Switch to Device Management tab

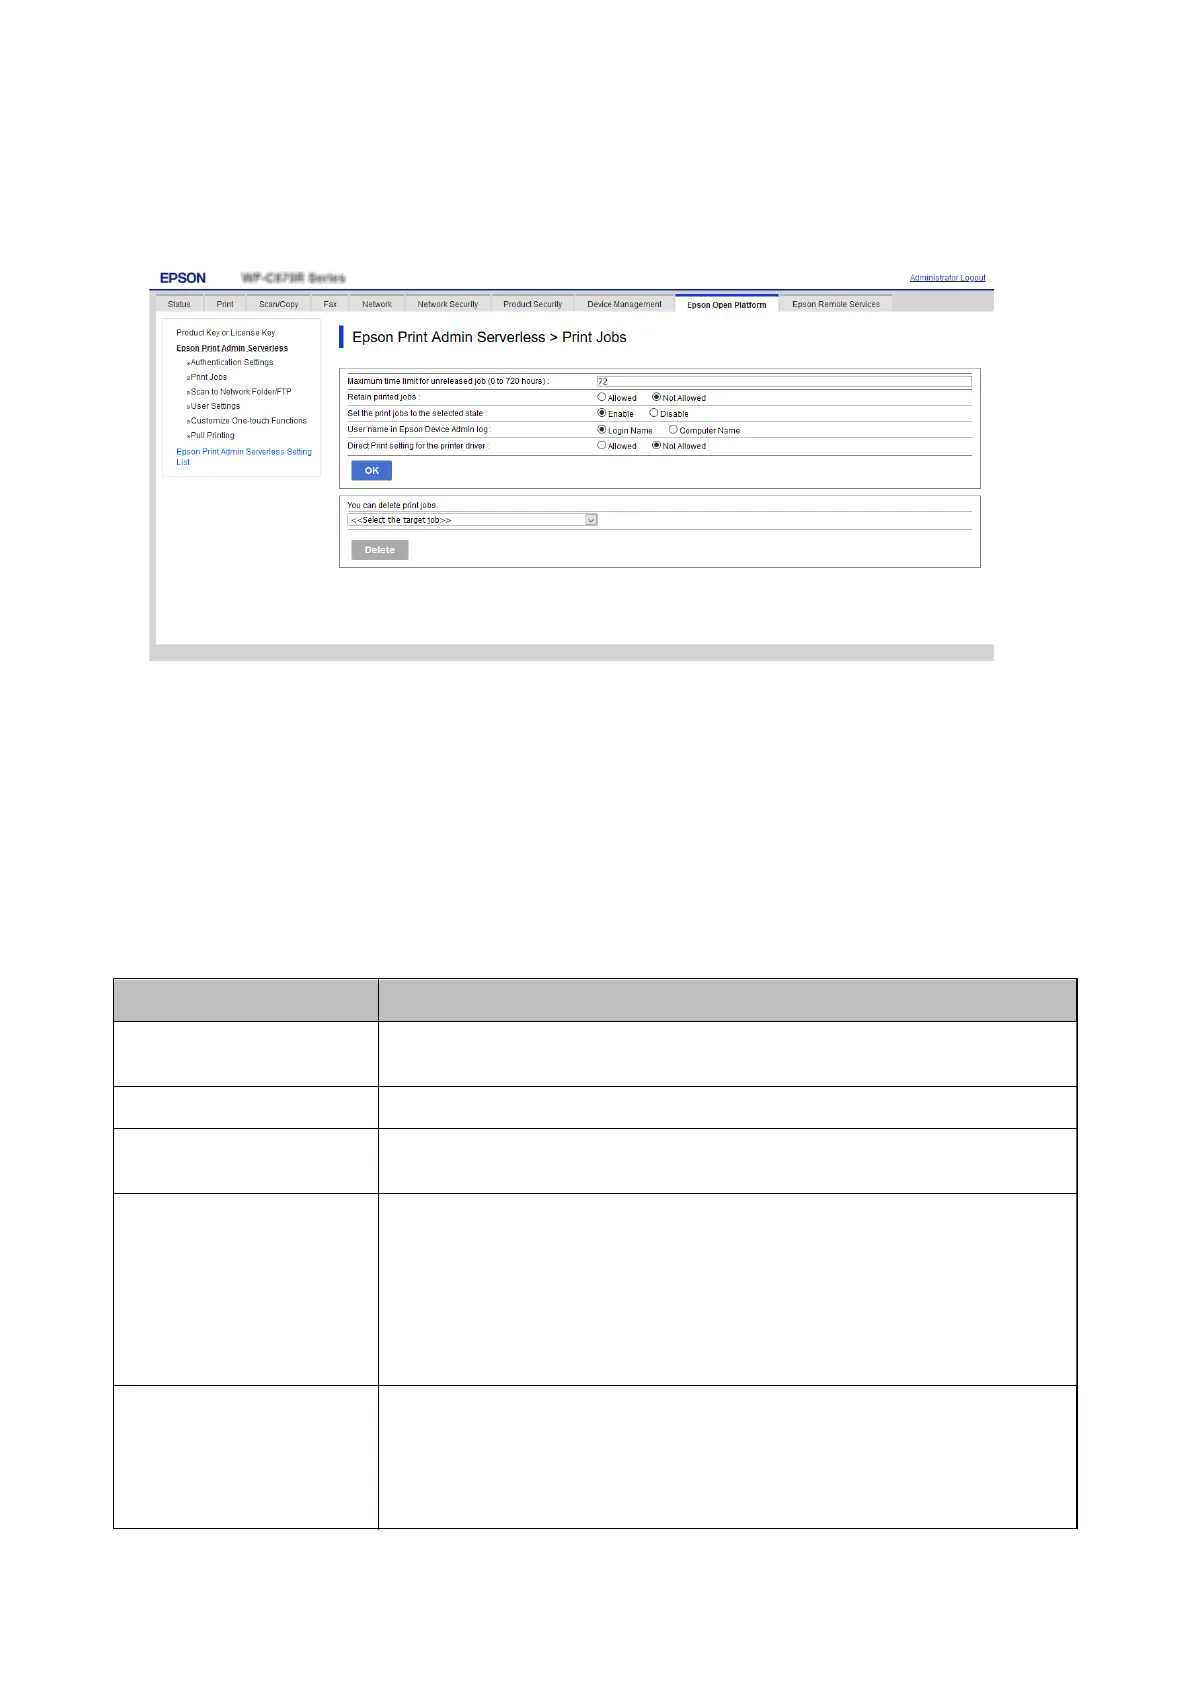click(624, 304)
